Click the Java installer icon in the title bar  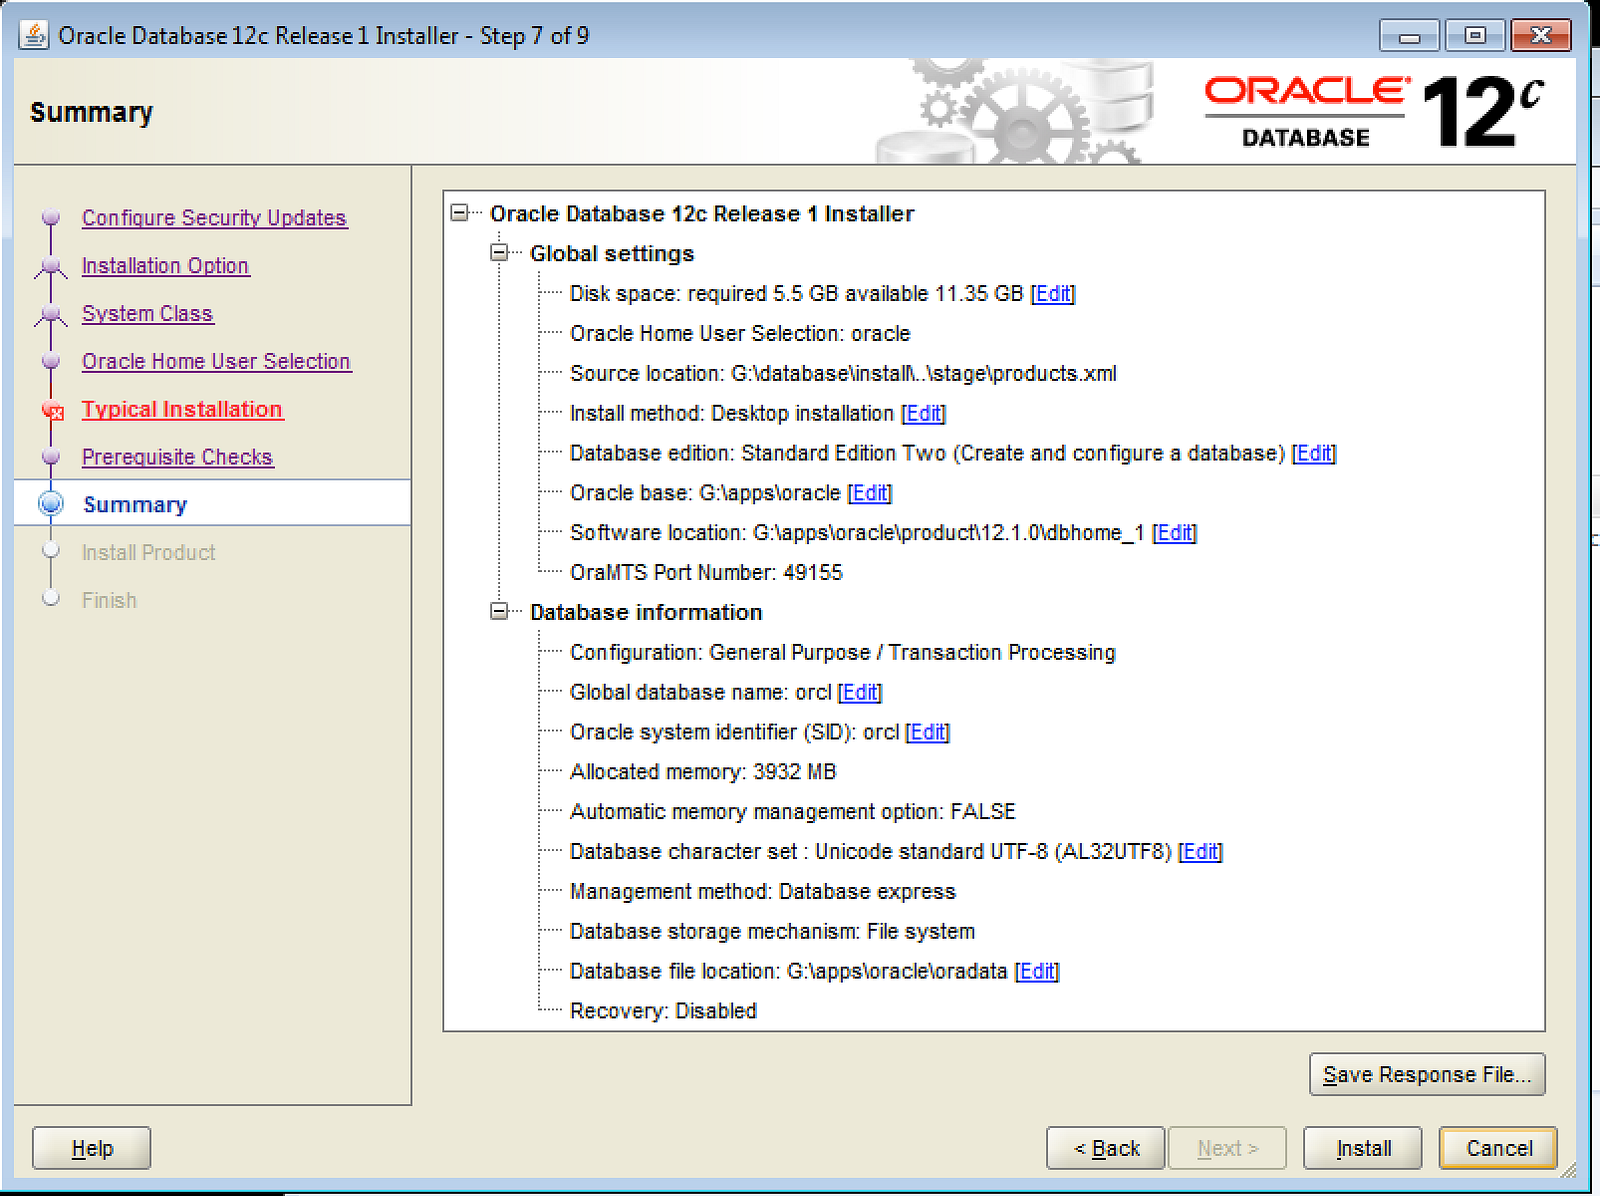coord(34,35)
